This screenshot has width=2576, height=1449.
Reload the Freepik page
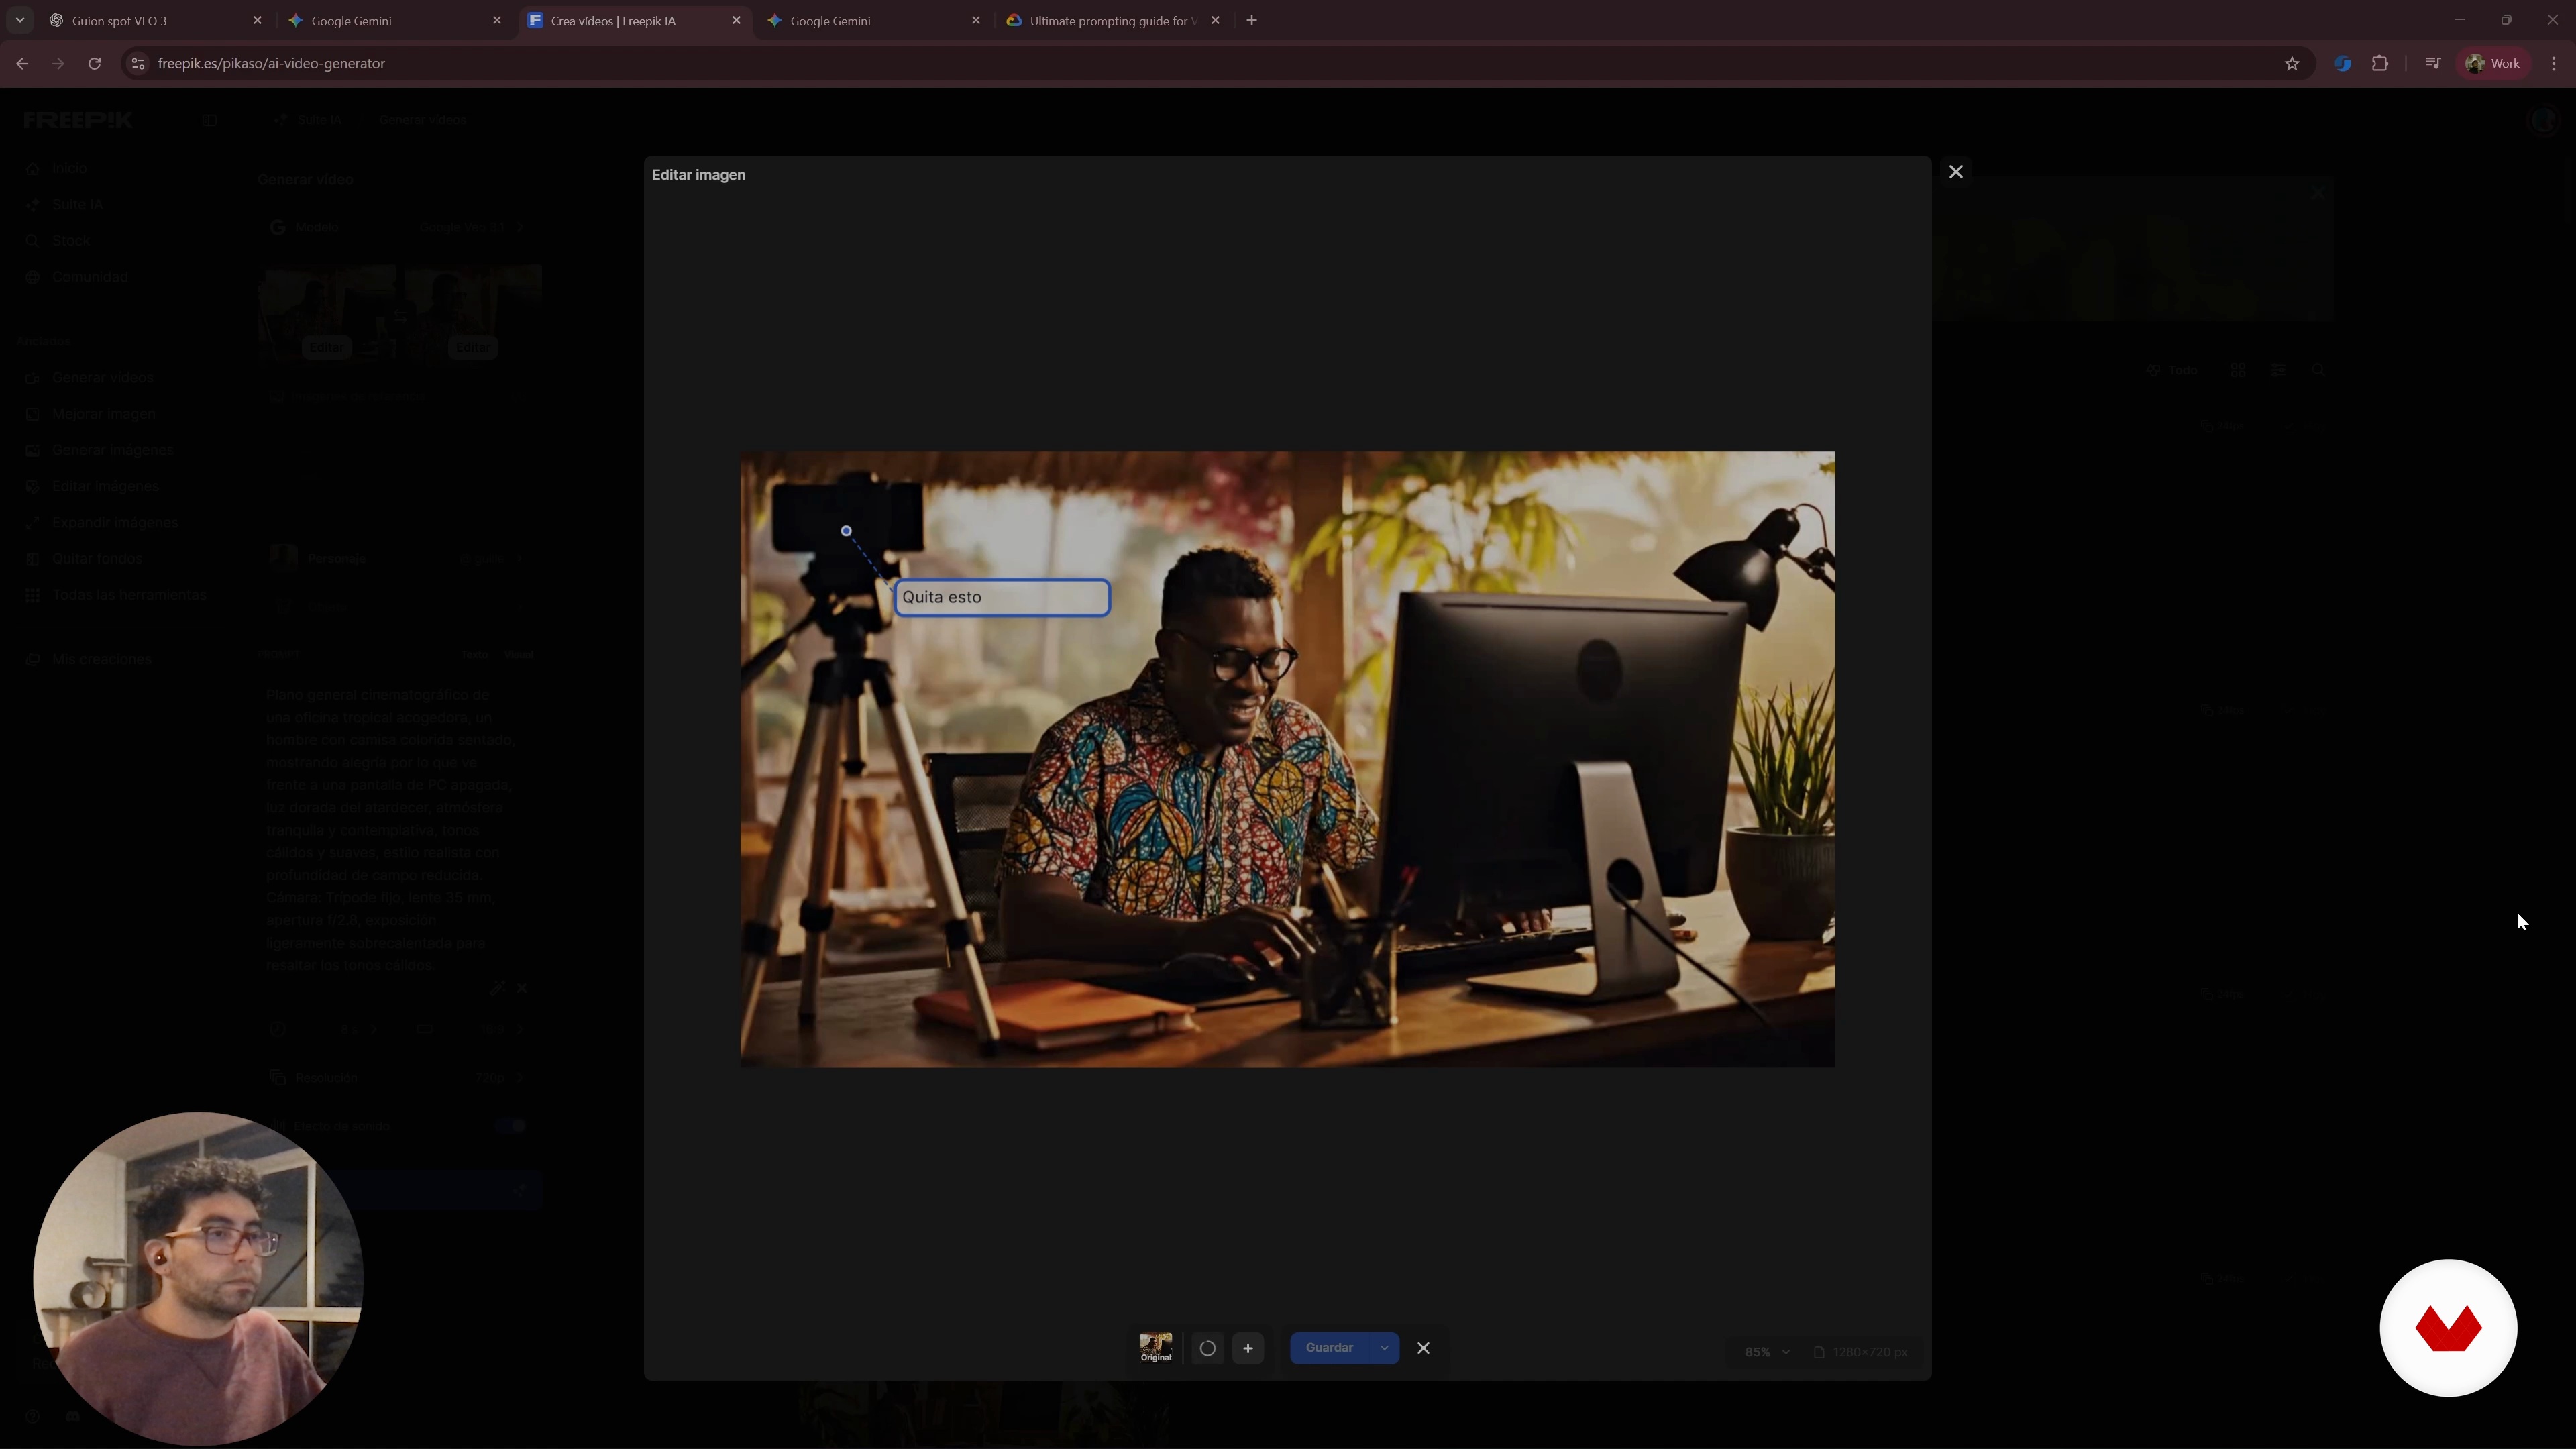(x=94, y=64)
